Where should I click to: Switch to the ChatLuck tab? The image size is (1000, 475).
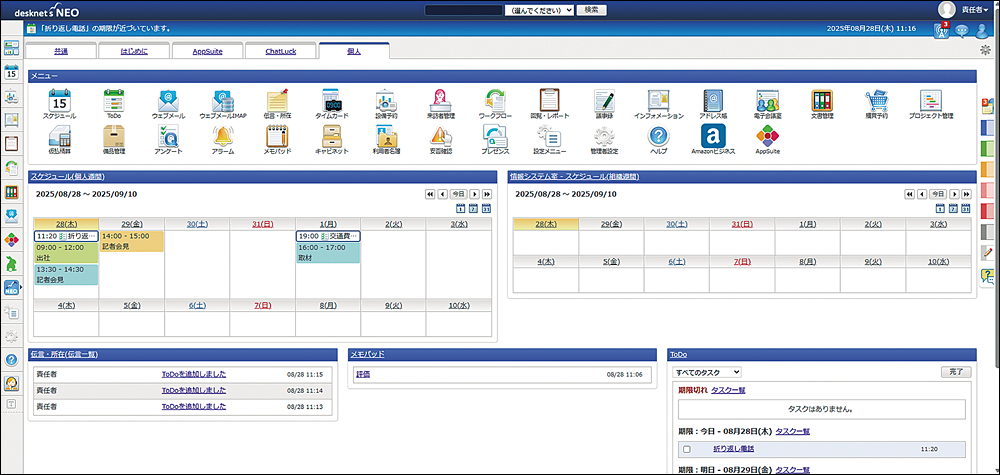click(279, 50)
